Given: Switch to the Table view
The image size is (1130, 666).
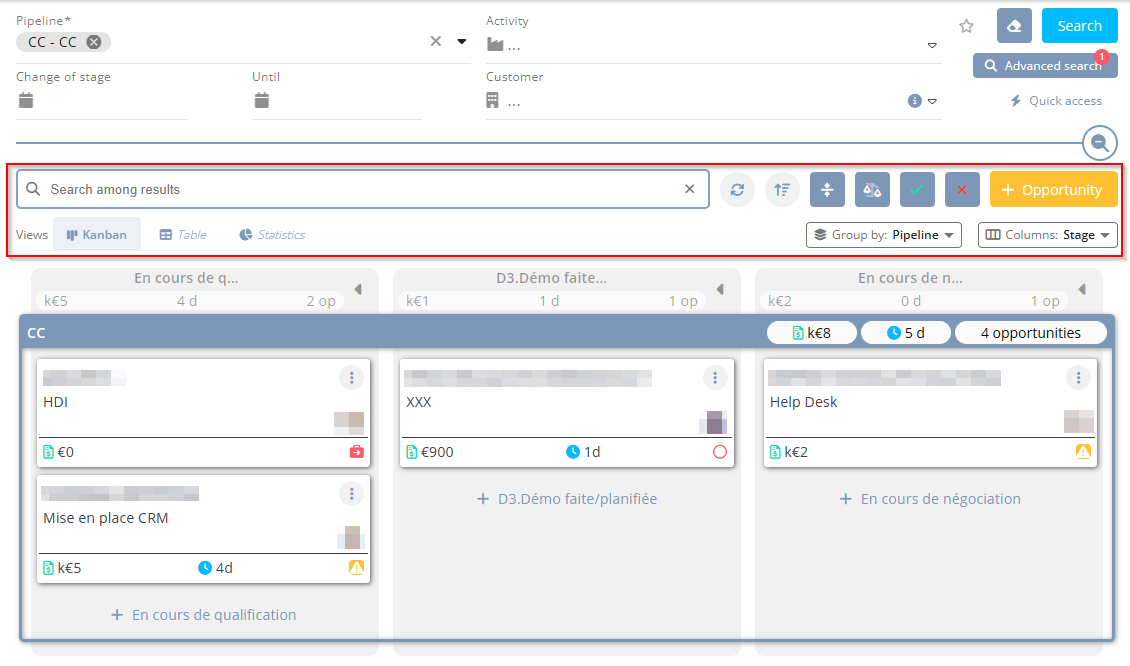Looking at the screenshot, I should (183, 235).
